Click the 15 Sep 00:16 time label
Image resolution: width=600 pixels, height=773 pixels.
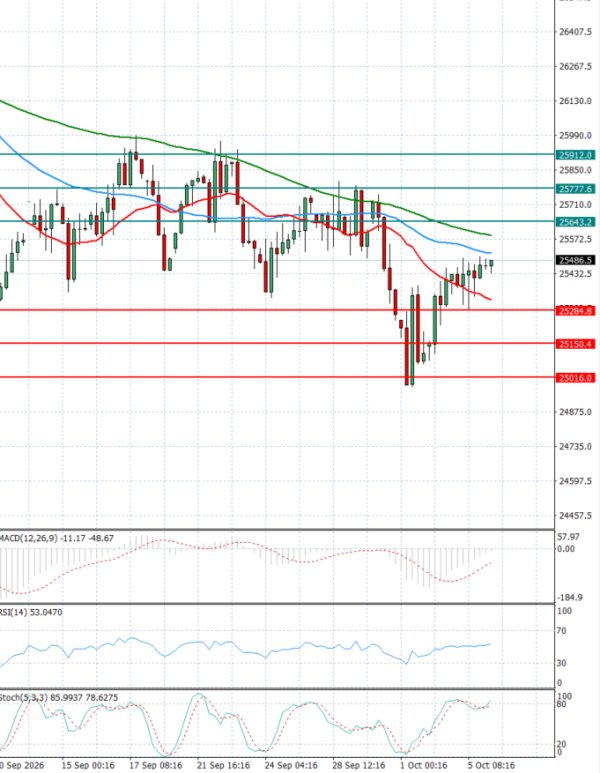point(88,765)
